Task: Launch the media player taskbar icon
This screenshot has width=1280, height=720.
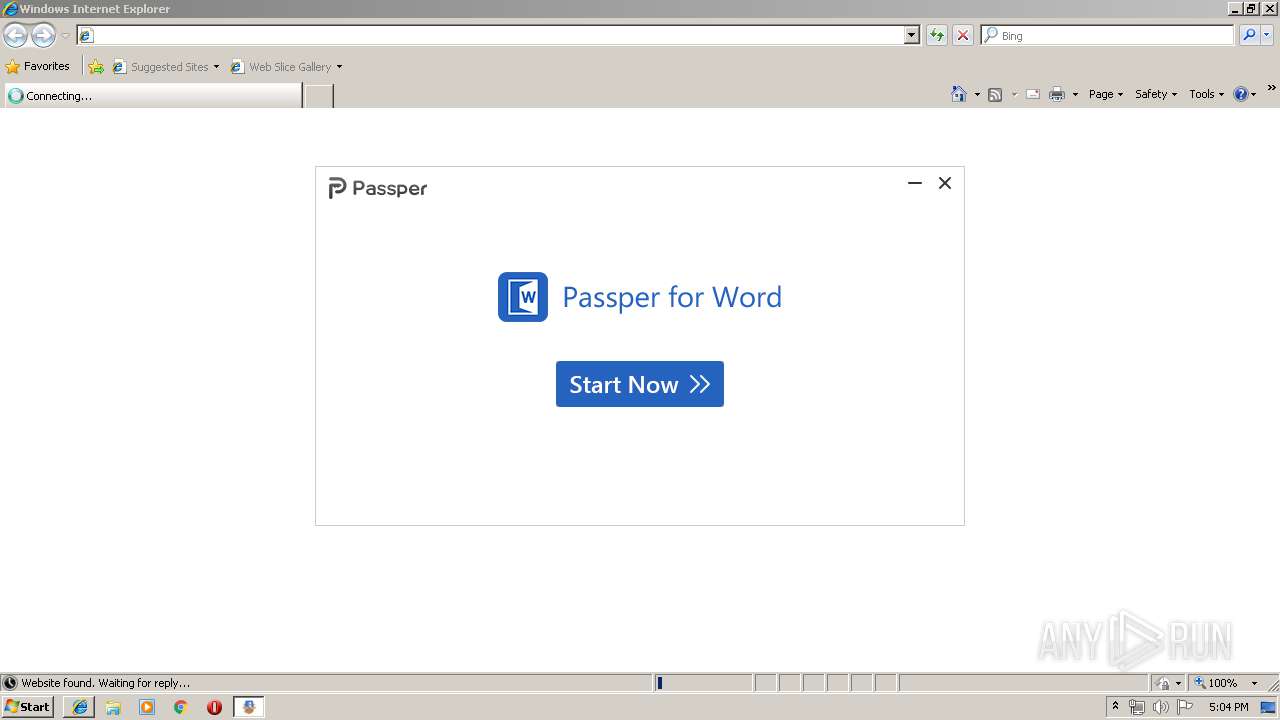Action: click(x=147, y=707)
